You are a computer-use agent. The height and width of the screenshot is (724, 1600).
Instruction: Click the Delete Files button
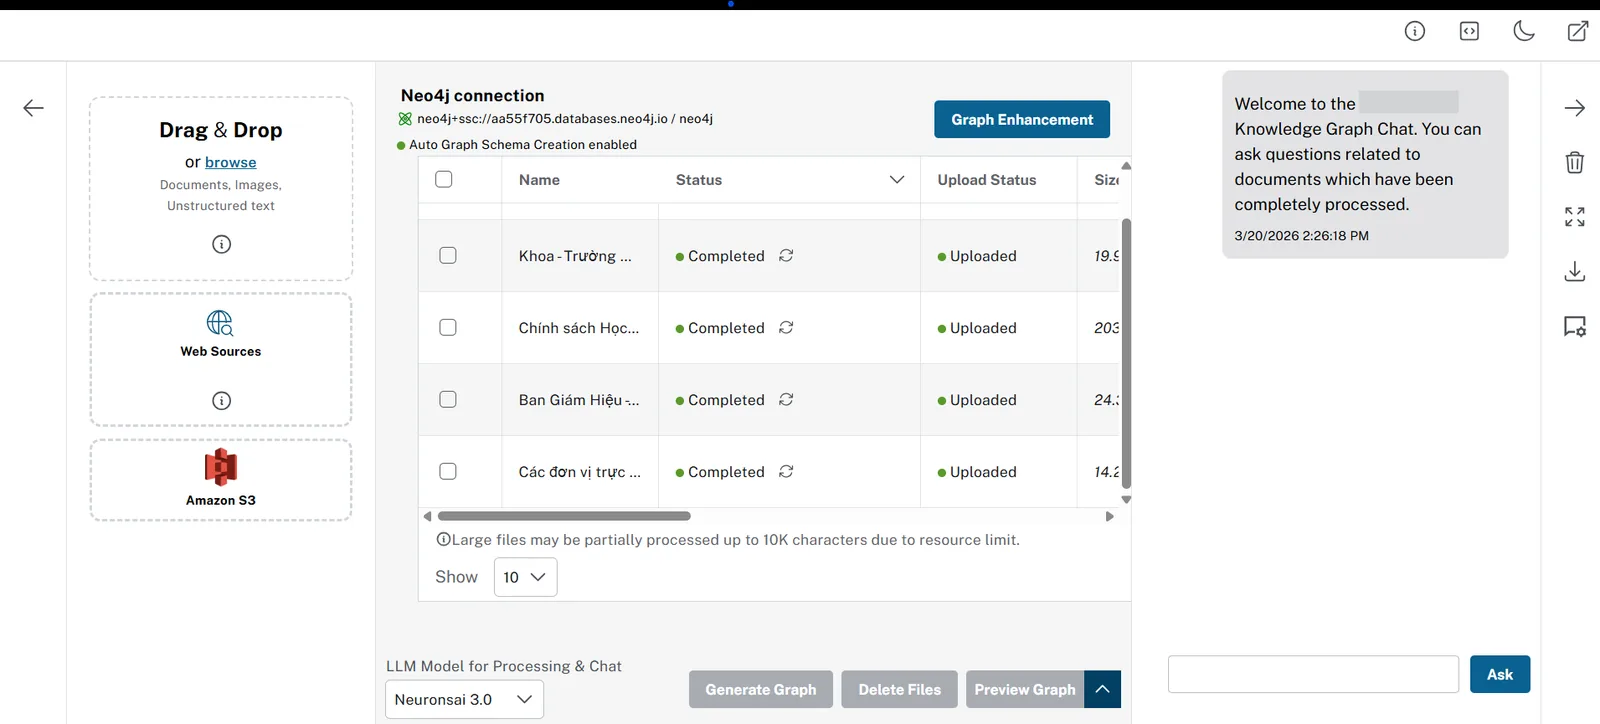click(900, 689)
